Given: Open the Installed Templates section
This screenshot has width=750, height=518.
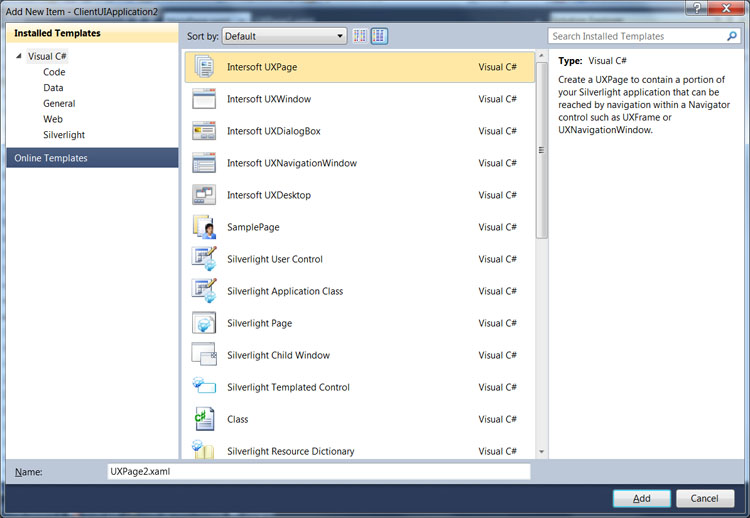Looking at the screenshot, I should pyautogui.click(x=92, y=33).
